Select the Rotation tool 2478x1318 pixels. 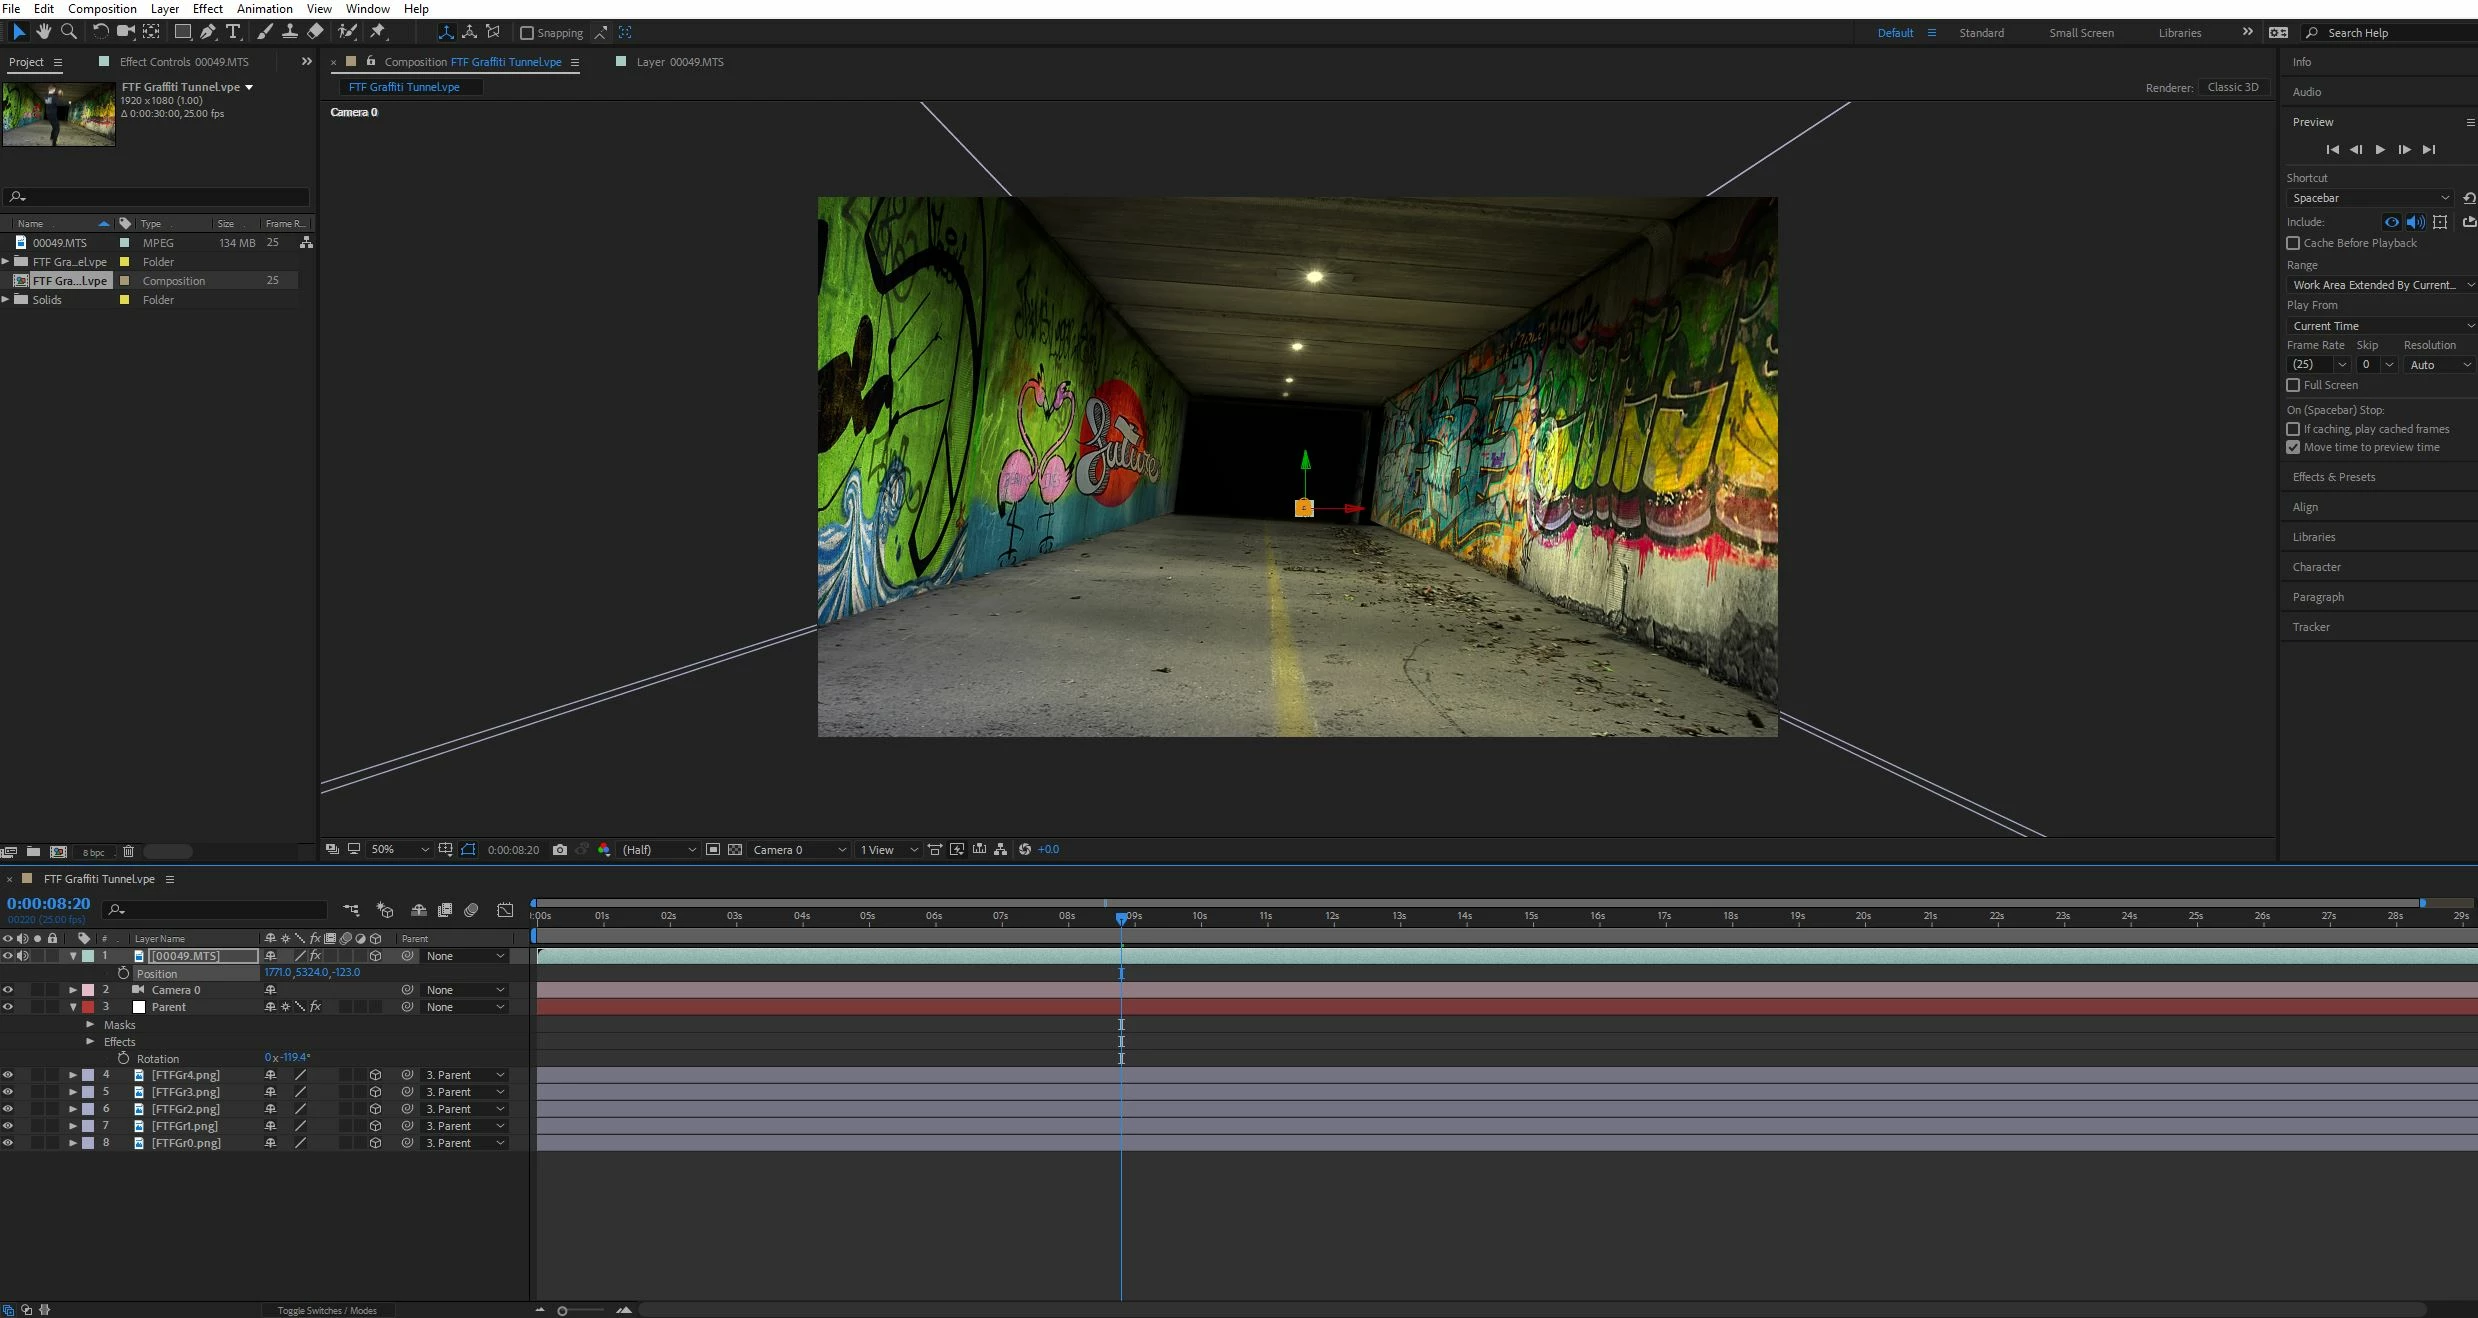coord(100,32)
